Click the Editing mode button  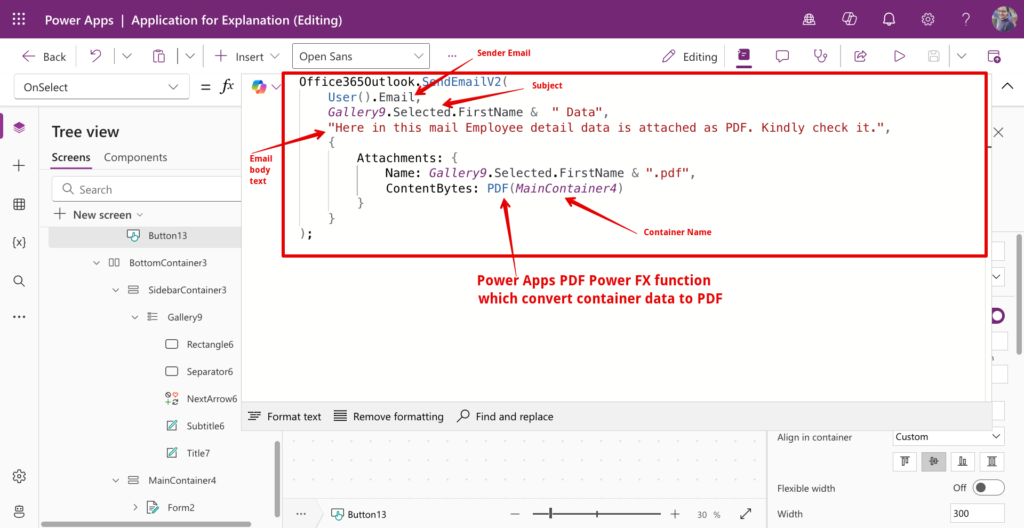(689, 56)
